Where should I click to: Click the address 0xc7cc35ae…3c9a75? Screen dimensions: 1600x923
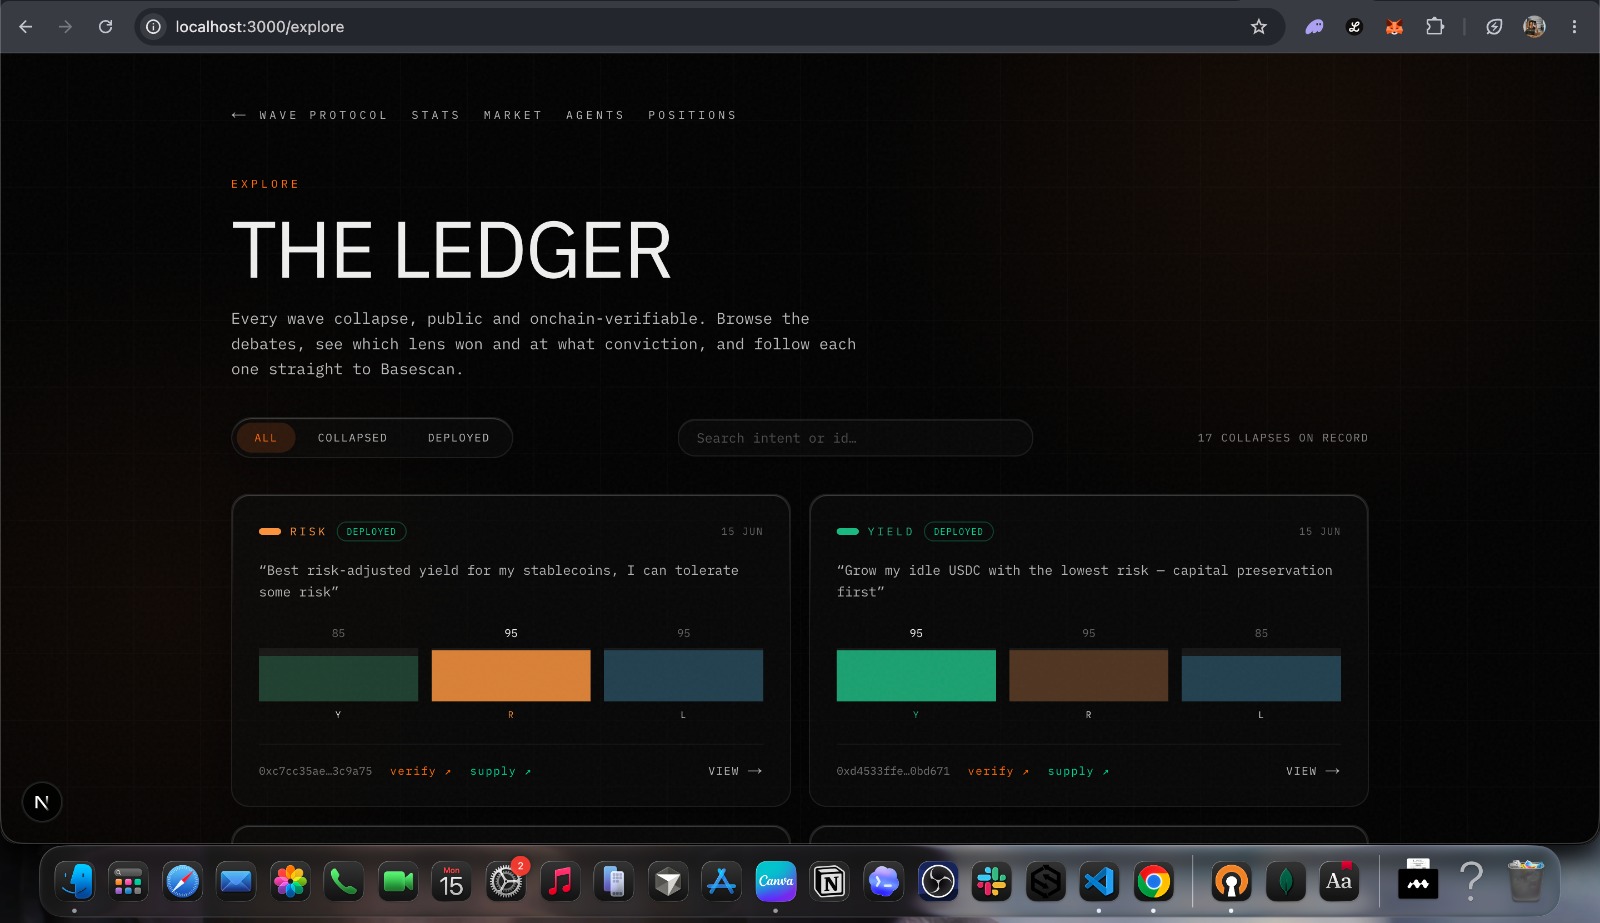point(315,771)
